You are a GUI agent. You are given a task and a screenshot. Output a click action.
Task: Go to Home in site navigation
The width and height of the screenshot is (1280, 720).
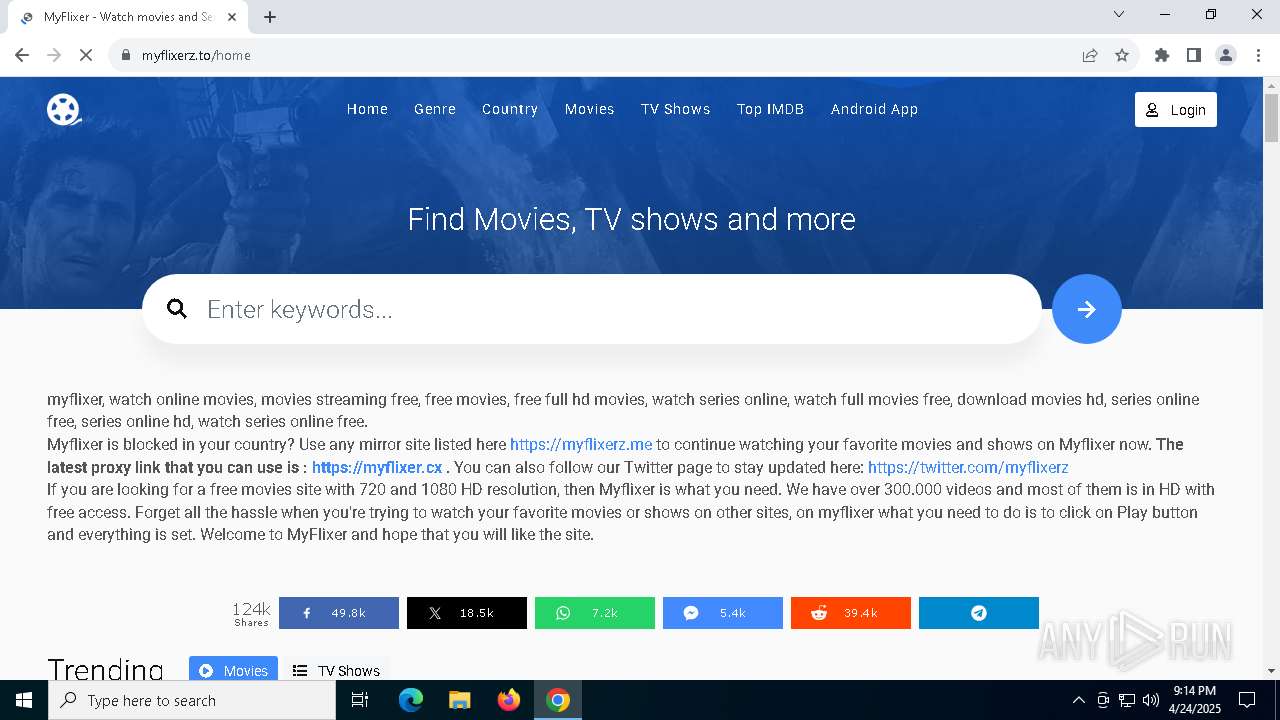pyautogui.click(x=367, y=109)
